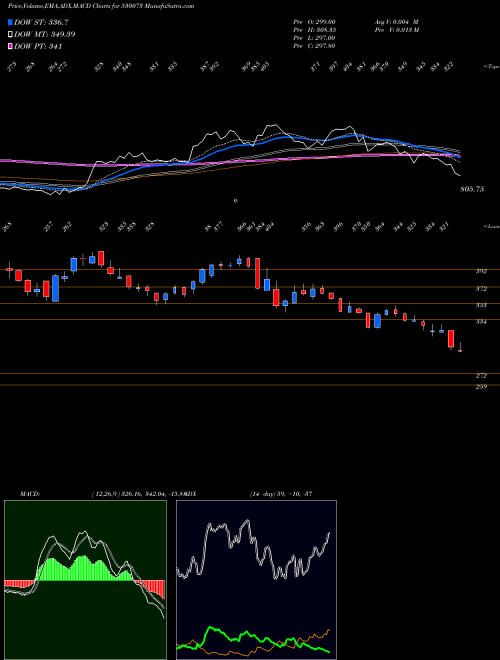Click the 334 price level label
500x660 pixels.
pyautogui.click(x=481, y=322)
